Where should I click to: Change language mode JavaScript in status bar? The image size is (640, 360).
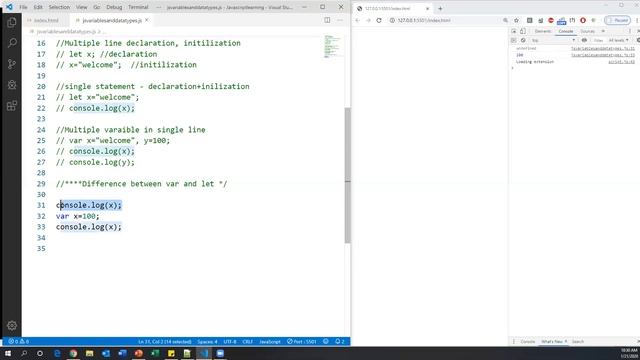pos(270,341)
